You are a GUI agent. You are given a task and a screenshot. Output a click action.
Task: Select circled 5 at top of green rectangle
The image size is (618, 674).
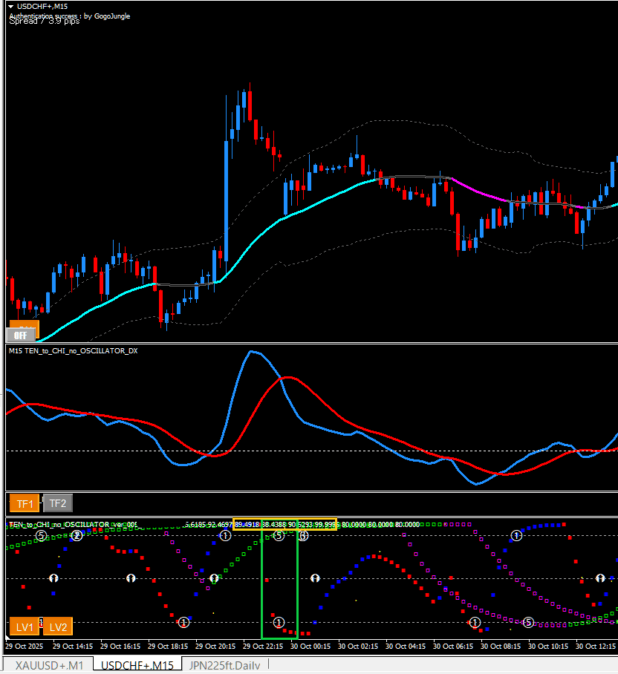click(279, 536)
